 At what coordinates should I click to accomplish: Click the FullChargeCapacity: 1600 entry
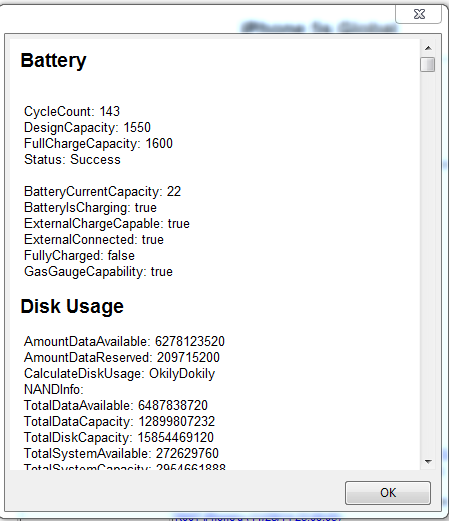[98, 143]
